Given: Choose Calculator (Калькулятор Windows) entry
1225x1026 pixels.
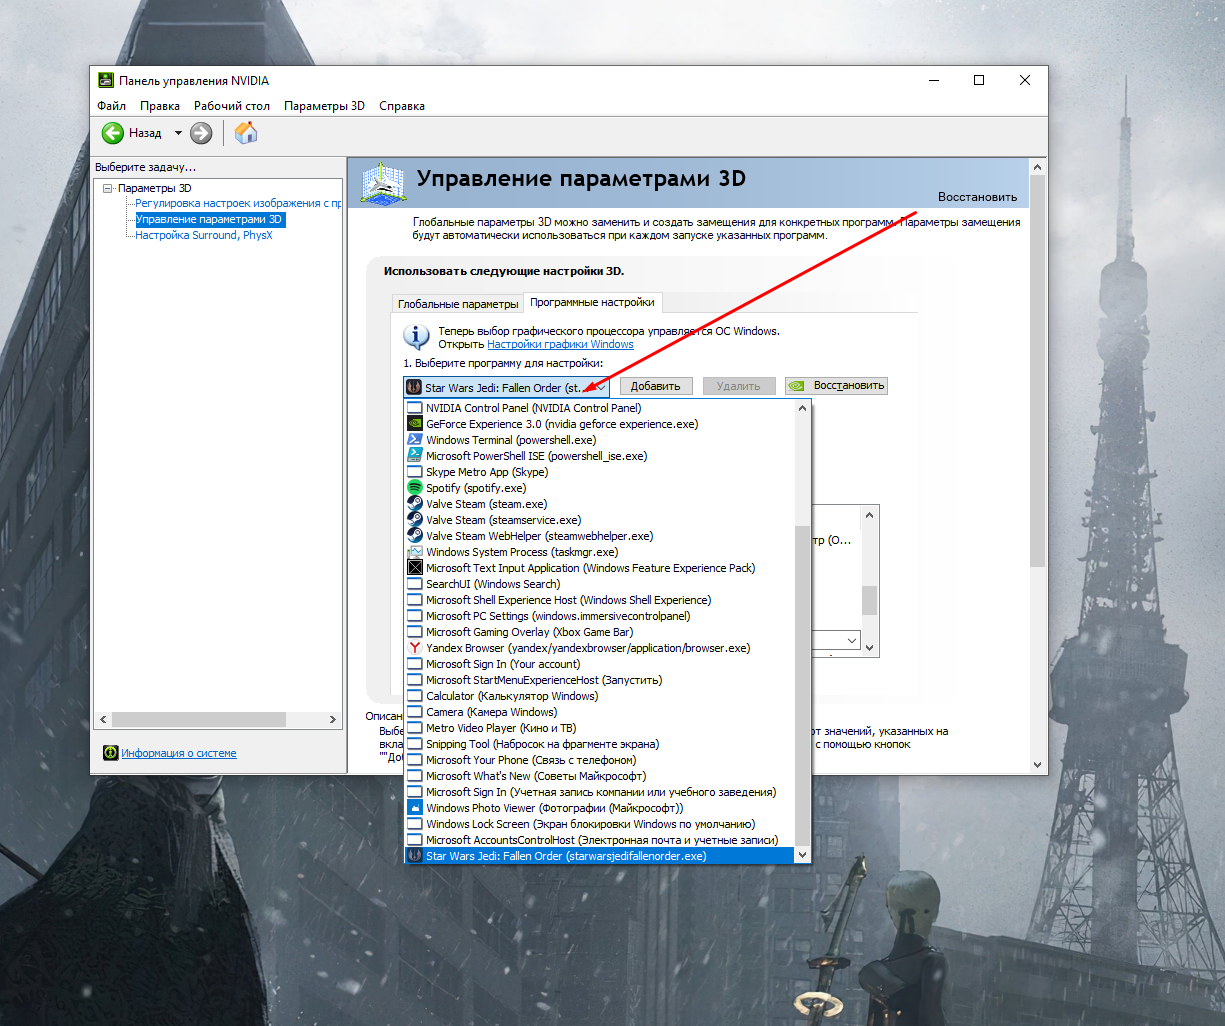Looking at the screenshot, I should (599, 696).
